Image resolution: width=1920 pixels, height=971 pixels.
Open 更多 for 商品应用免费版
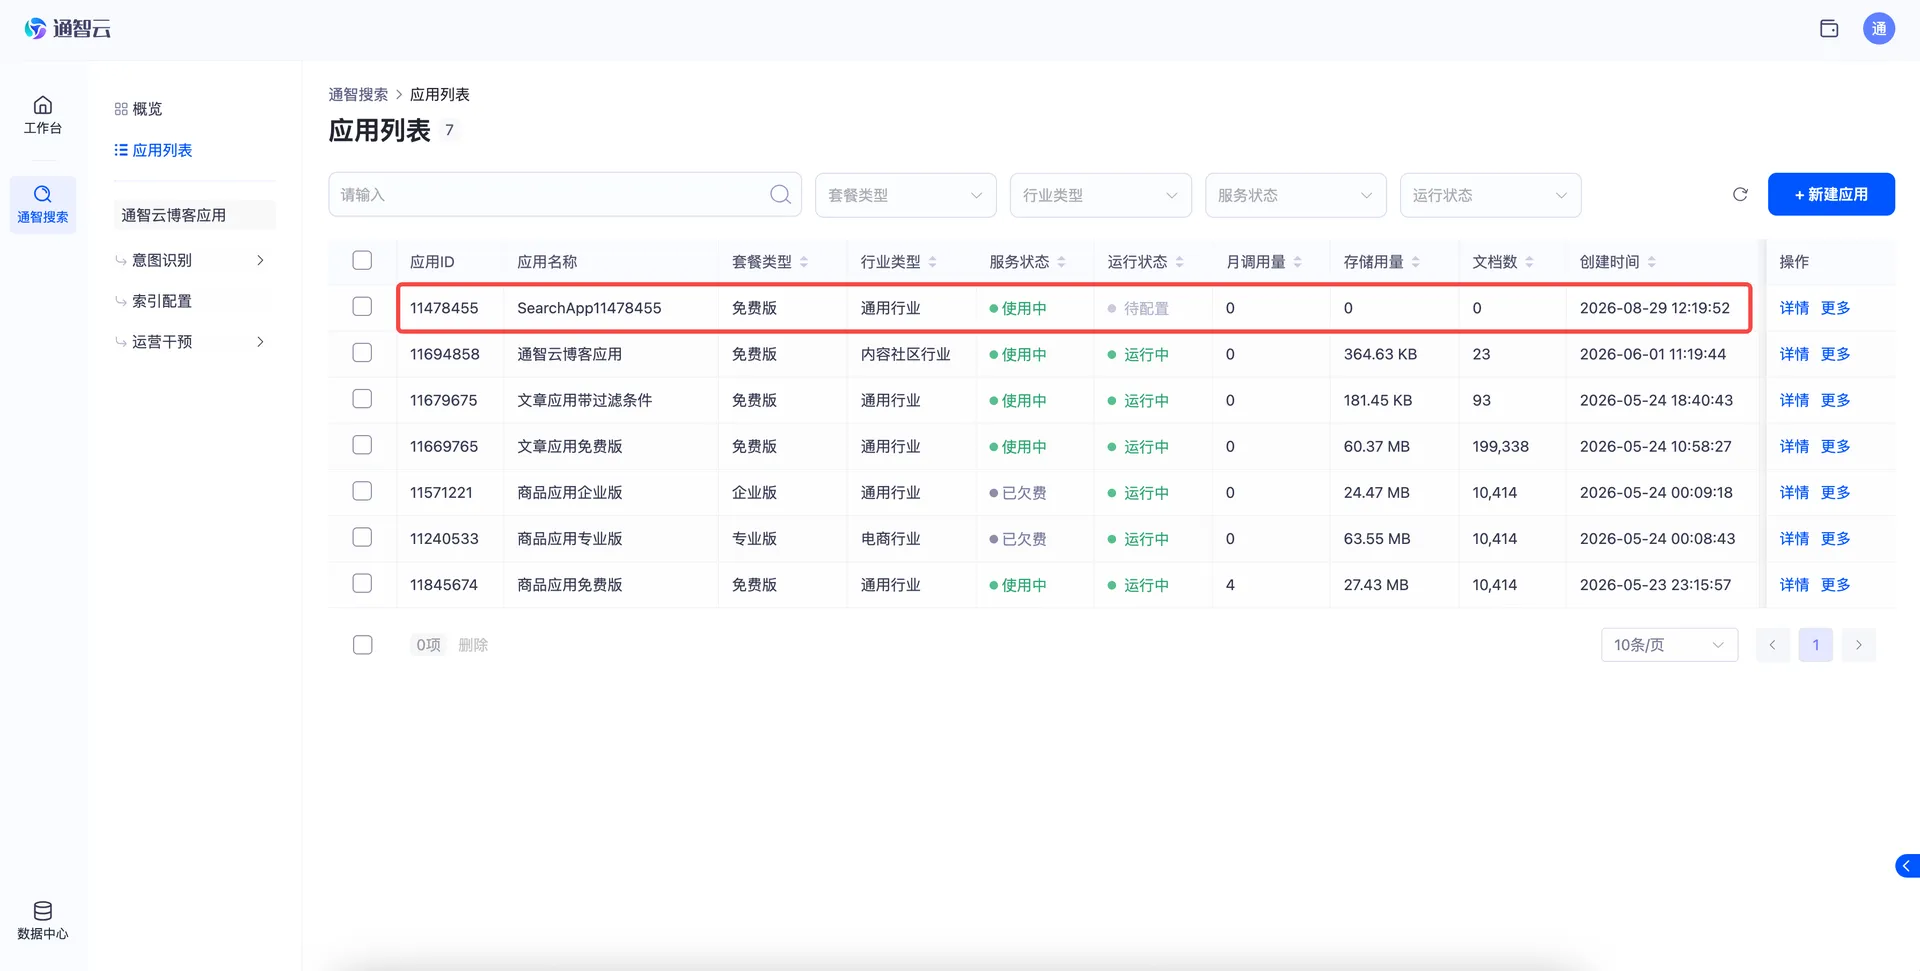click(1835, 585)
